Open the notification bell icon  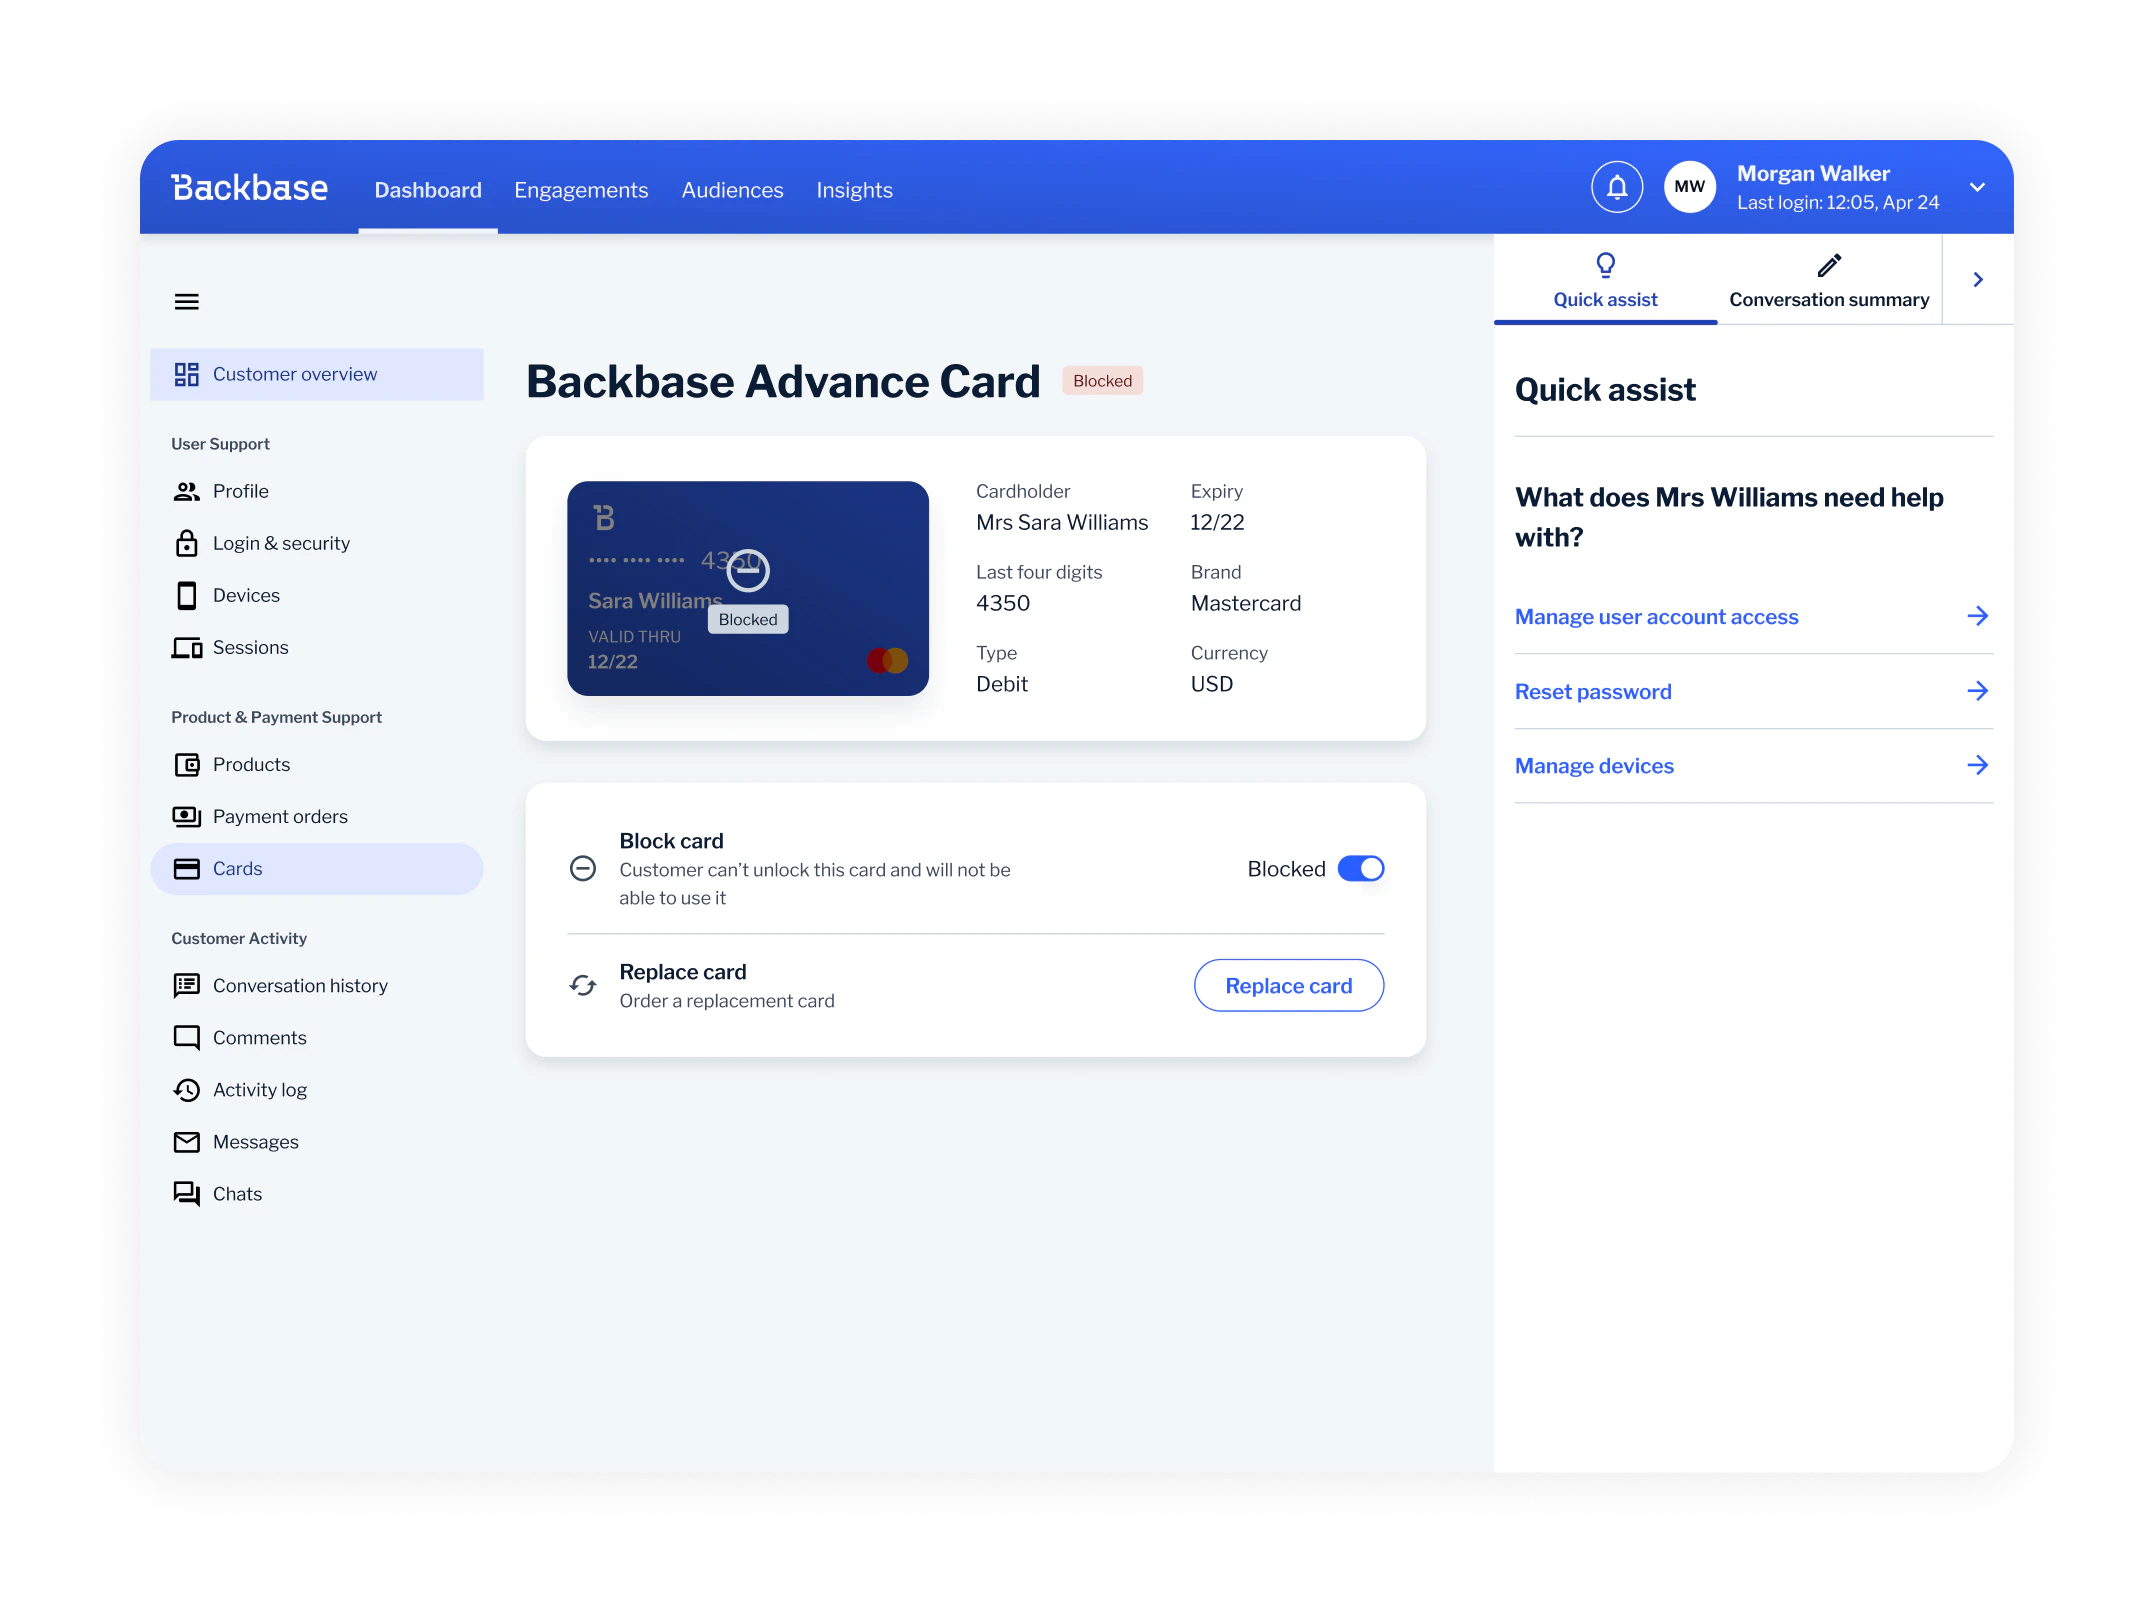tap(1616, 186)
